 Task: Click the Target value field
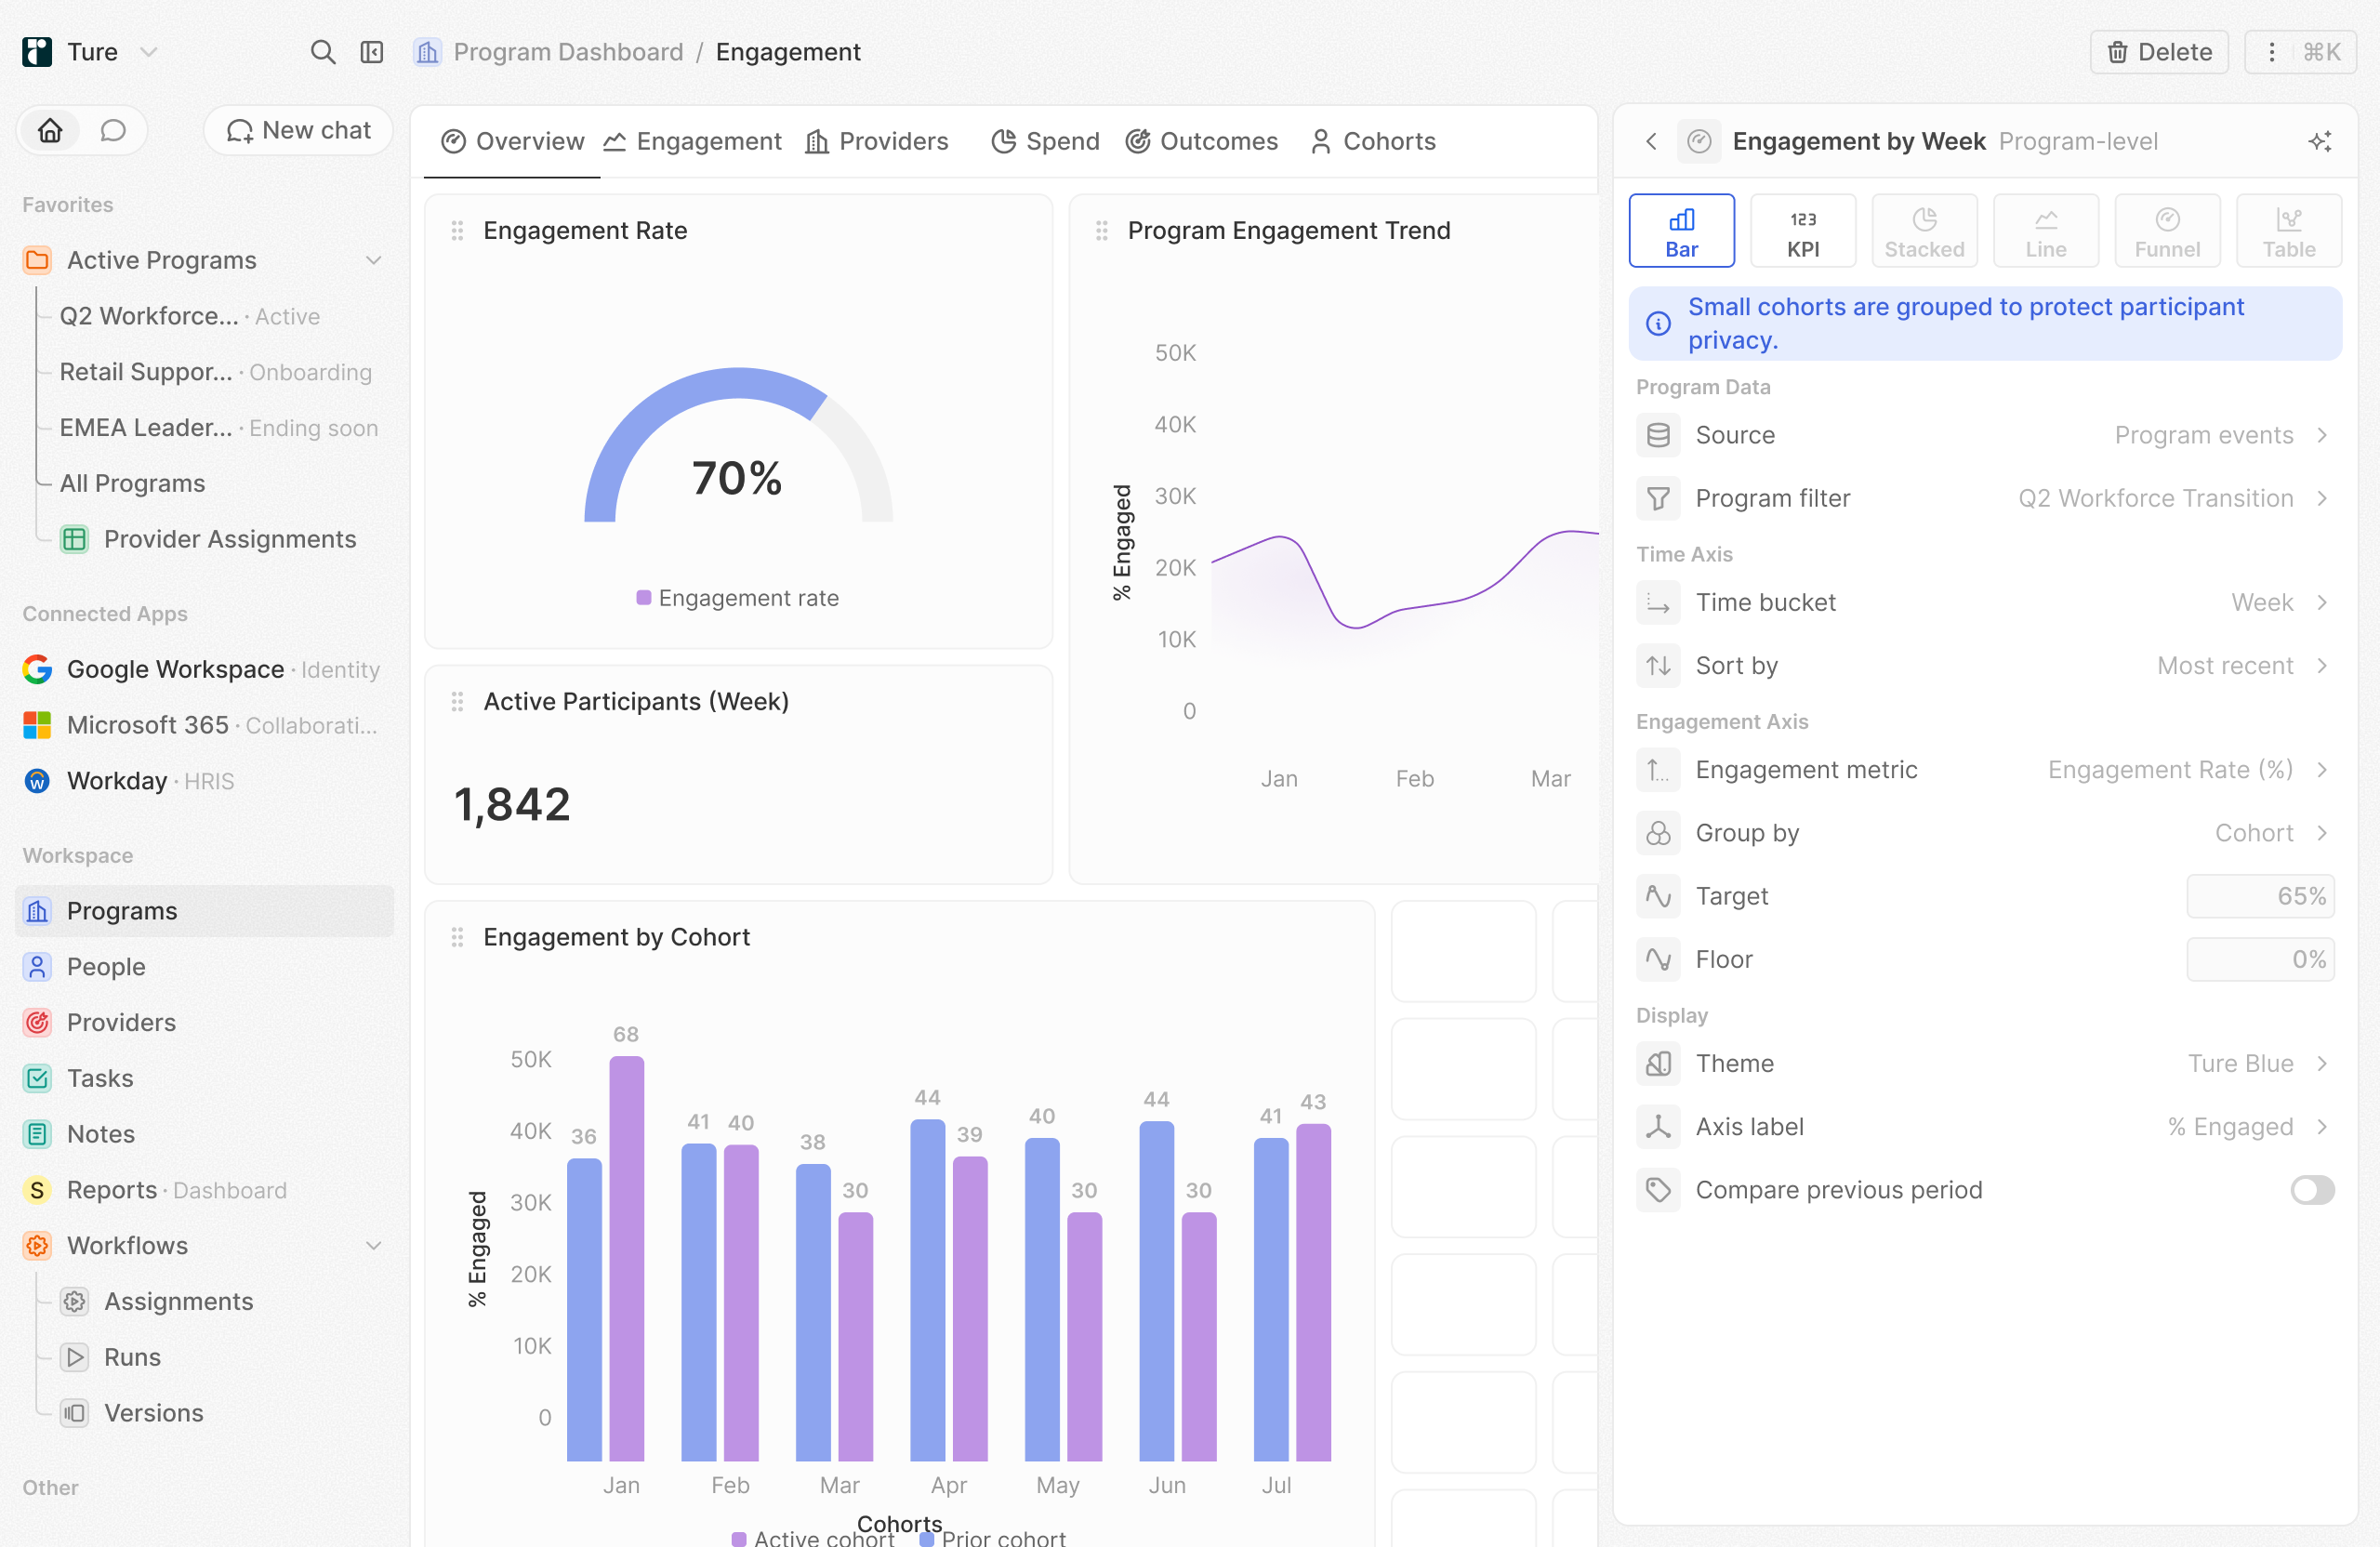click(x=2260, y=896)
